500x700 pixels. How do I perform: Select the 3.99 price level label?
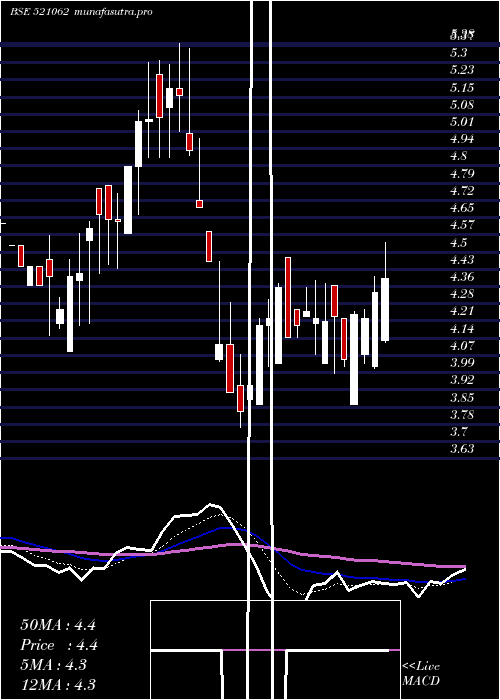pos(462,363)
